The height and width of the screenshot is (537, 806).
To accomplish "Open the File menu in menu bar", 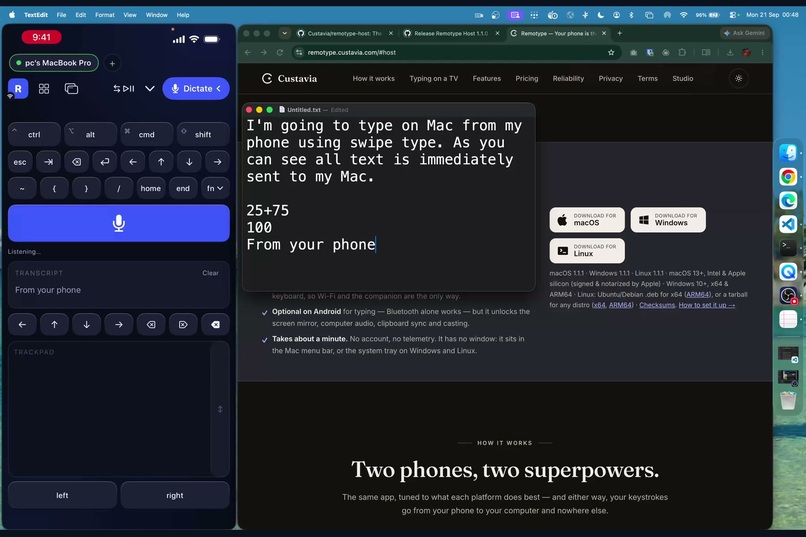I will click(61, 15).
